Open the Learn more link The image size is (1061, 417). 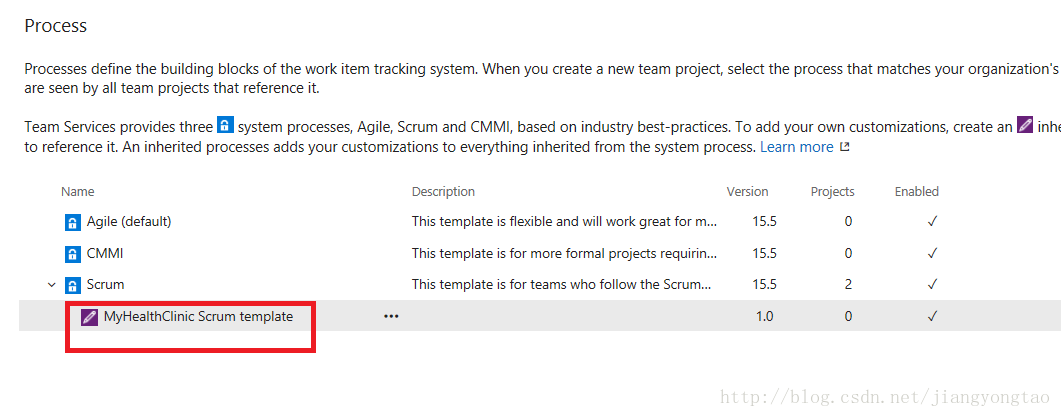796,147
